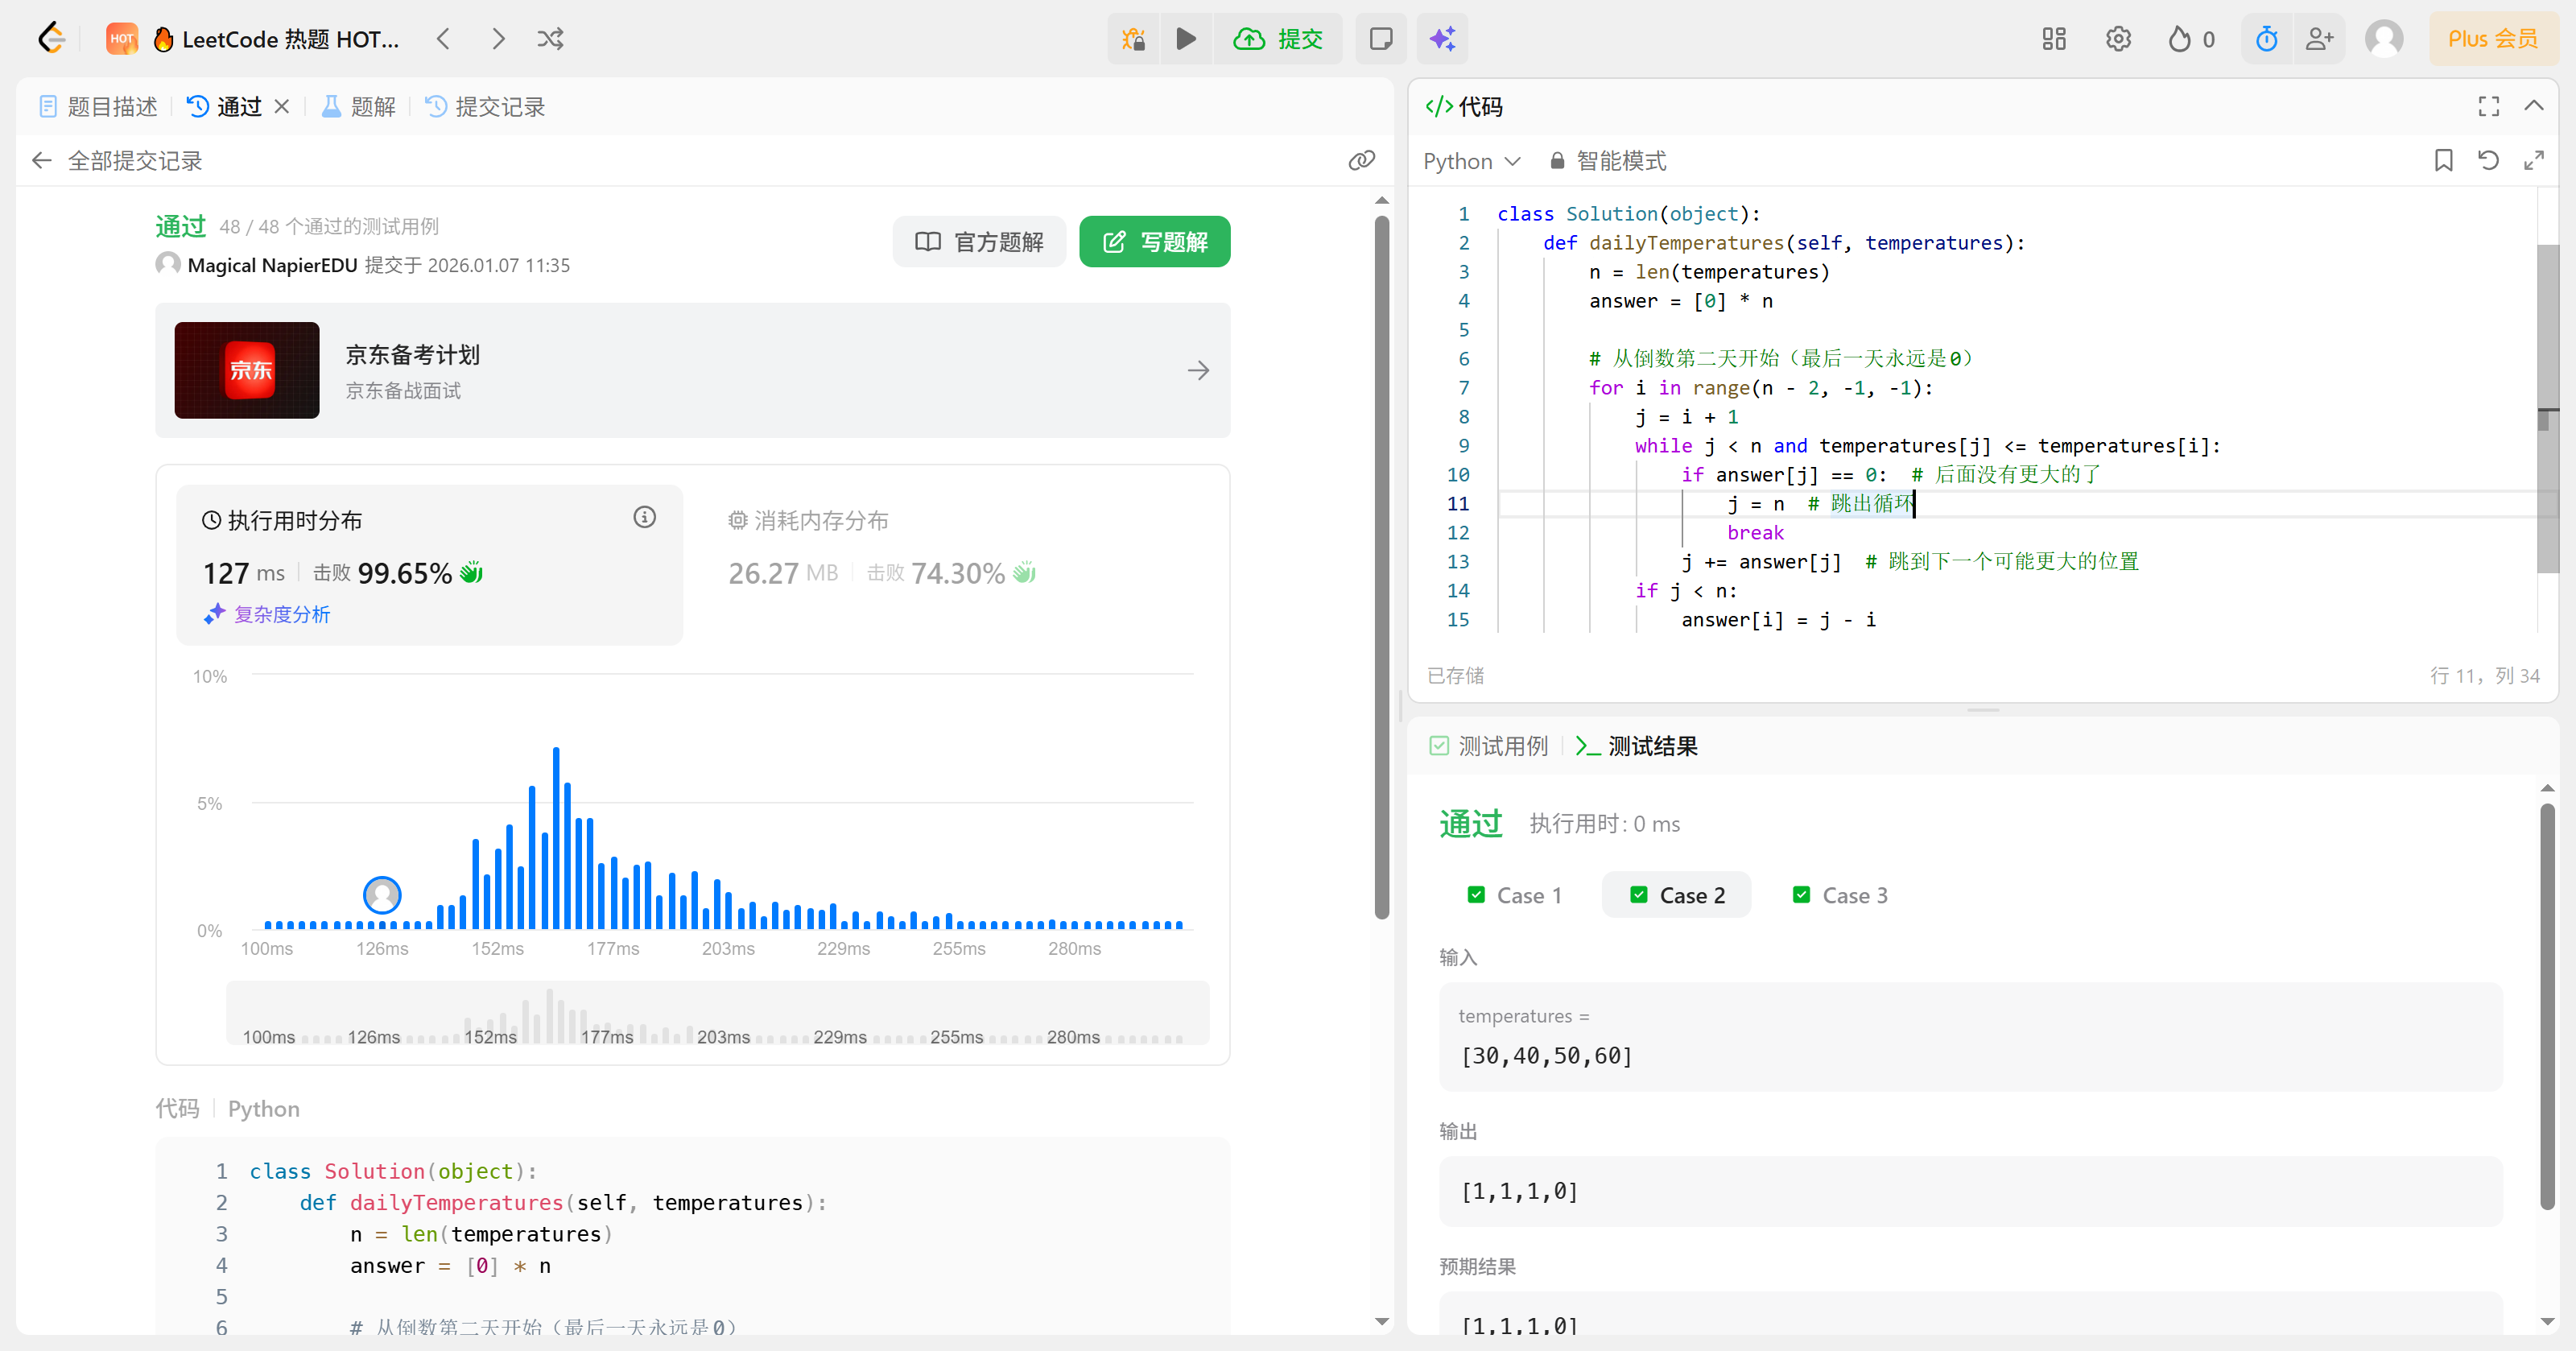Viewport: 2576px width, 1351px height.
Task: Switch to the 题解 tab
Action: 359,107
